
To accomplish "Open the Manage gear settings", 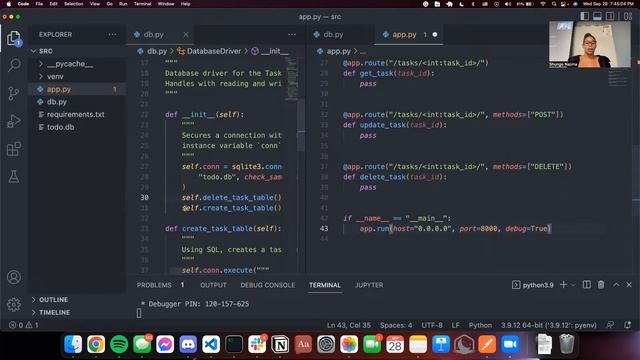I will (x=14, y=304).
